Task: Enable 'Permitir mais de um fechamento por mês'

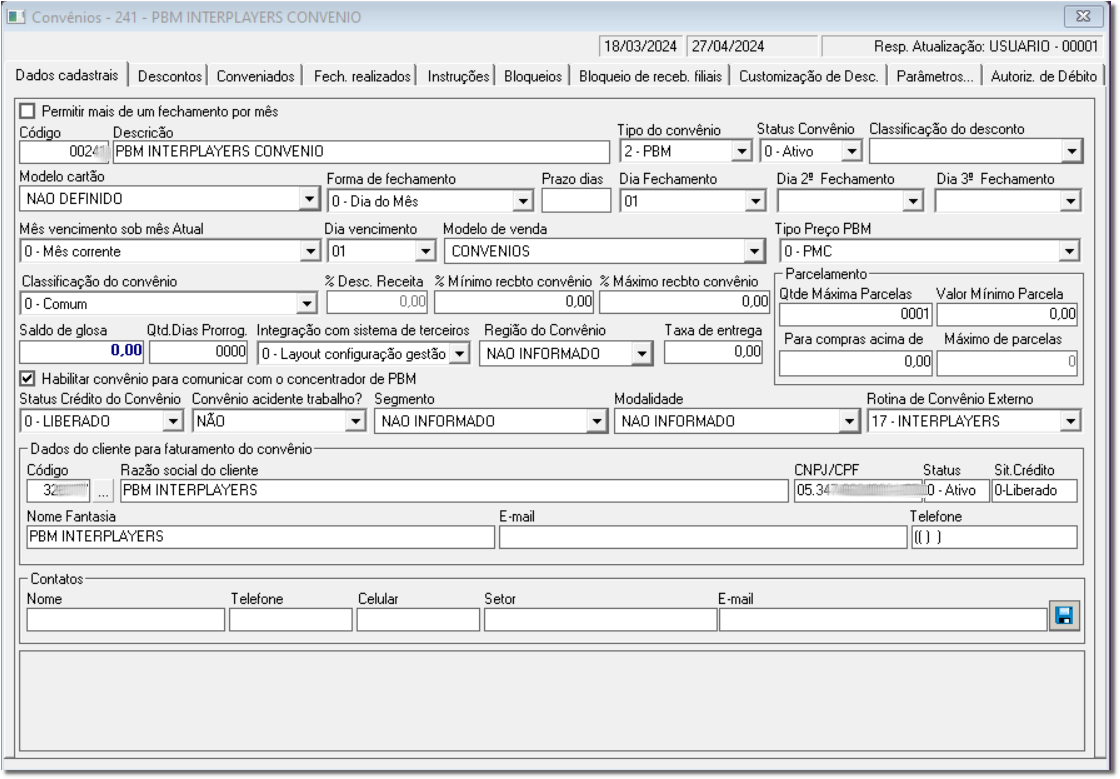Action: pos(27,111)
